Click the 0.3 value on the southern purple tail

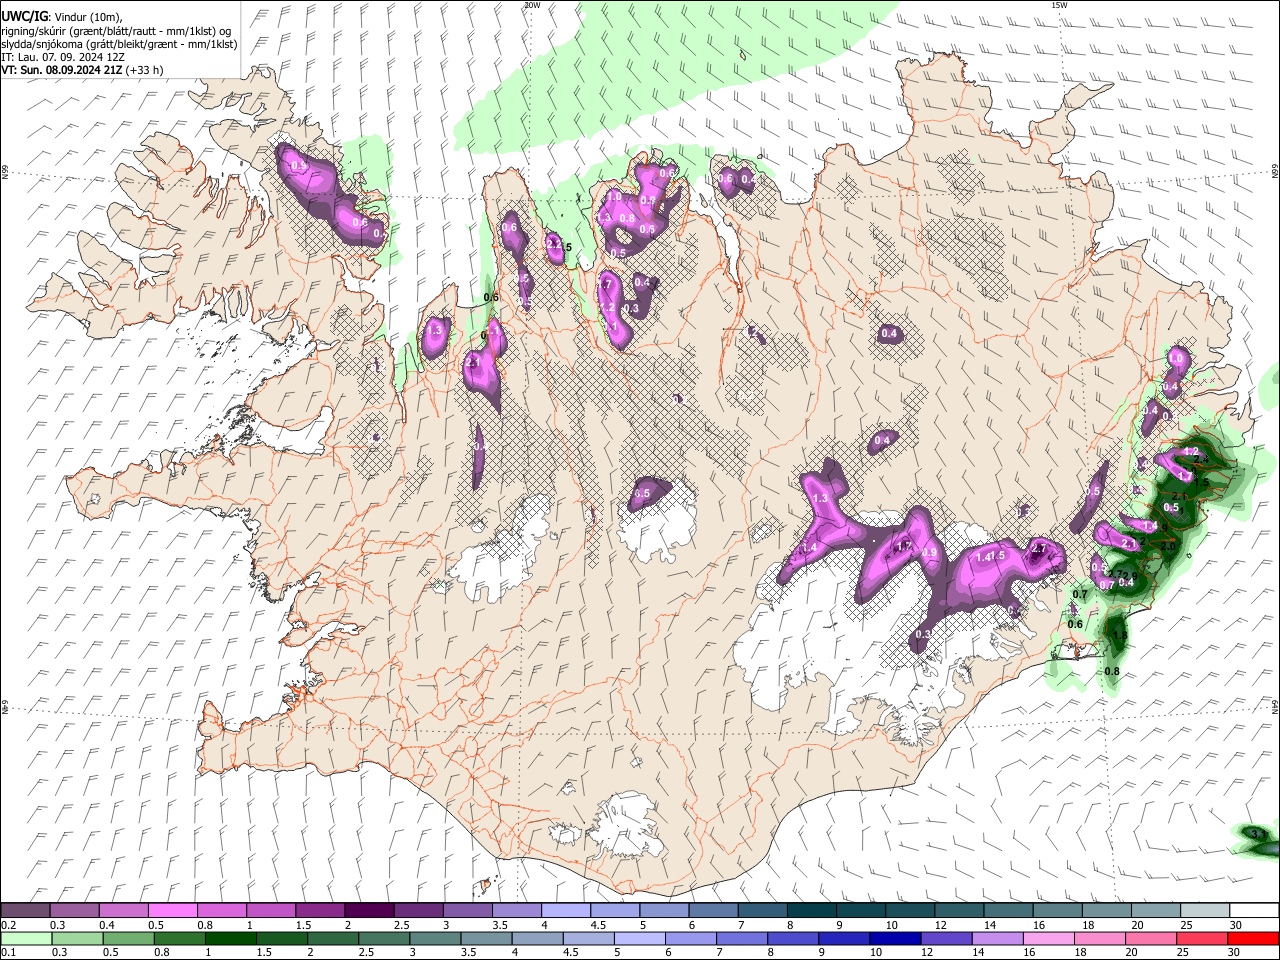pos(923,634)
